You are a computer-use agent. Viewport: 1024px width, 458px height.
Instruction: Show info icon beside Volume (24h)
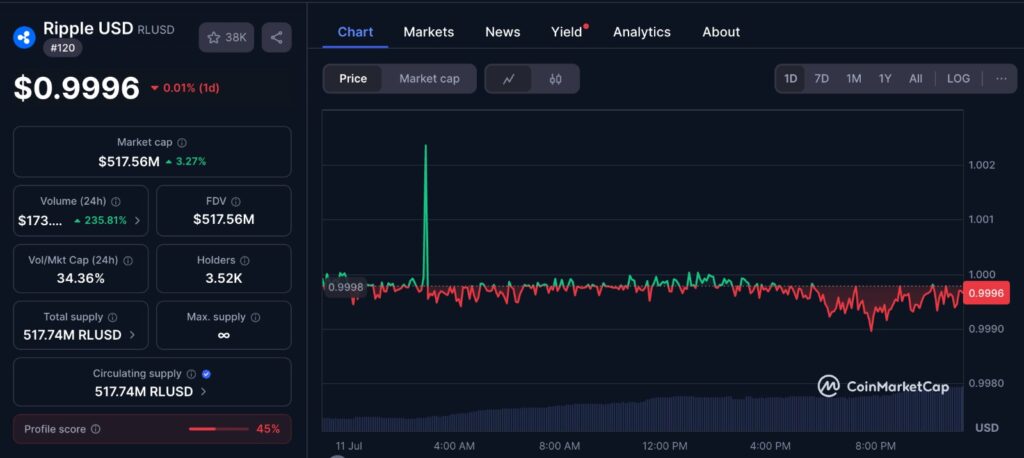116,202
